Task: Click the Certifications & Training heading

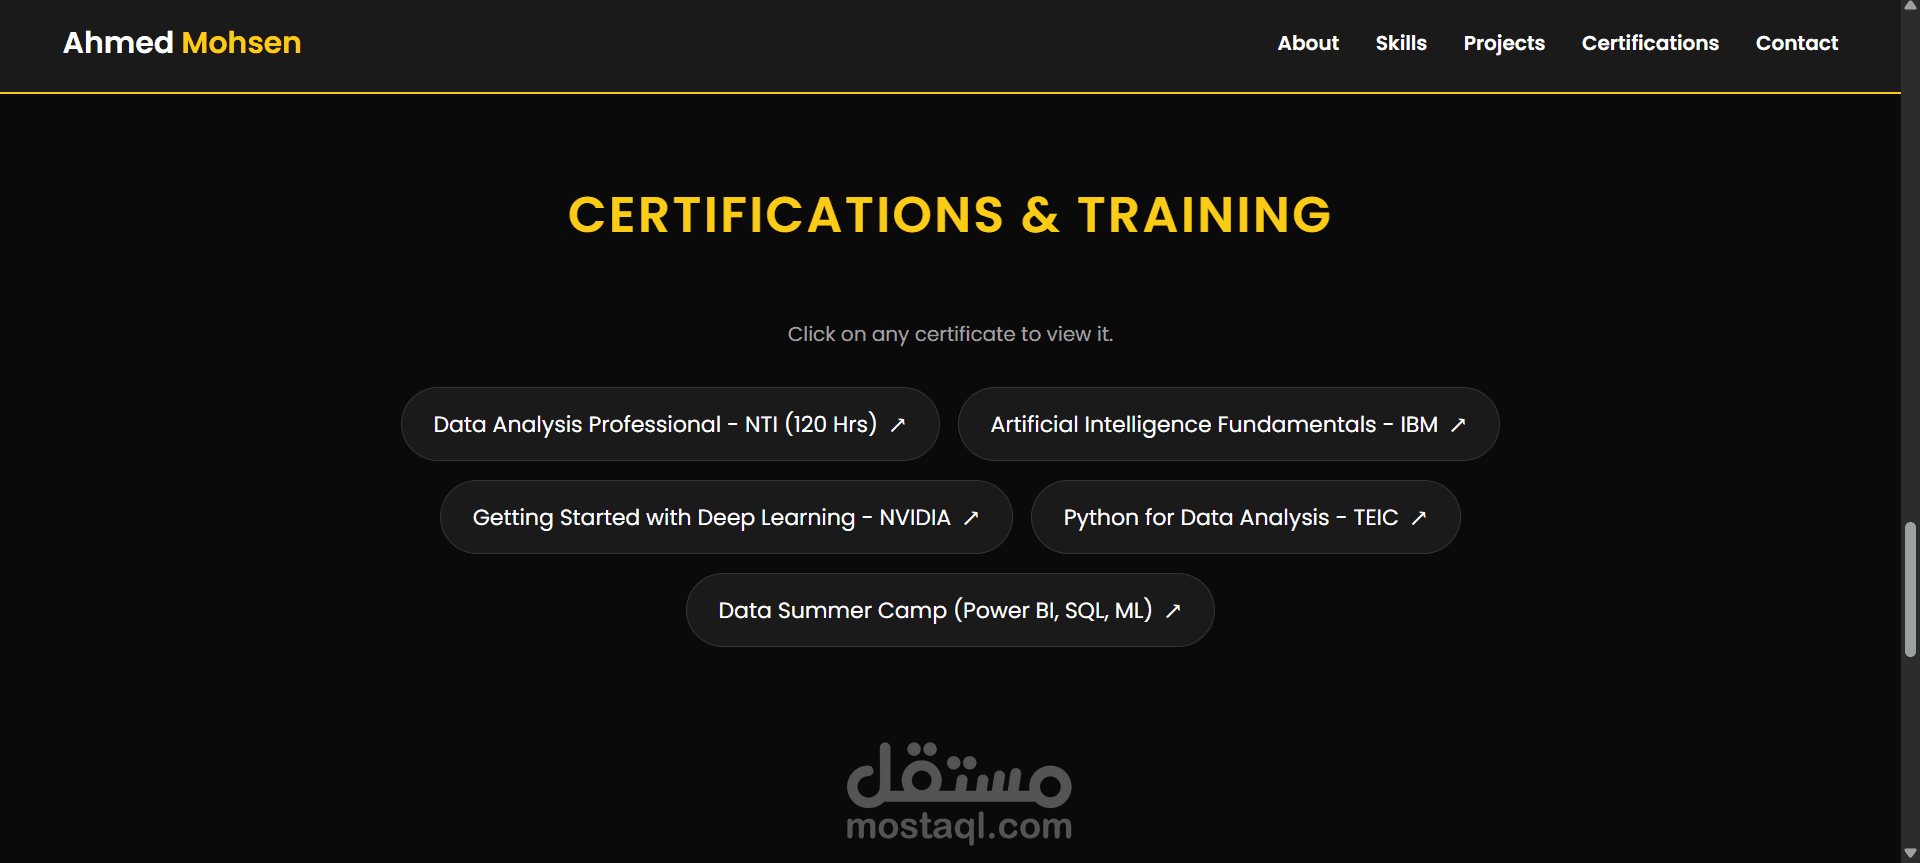Action: click(x=950, y=215)
